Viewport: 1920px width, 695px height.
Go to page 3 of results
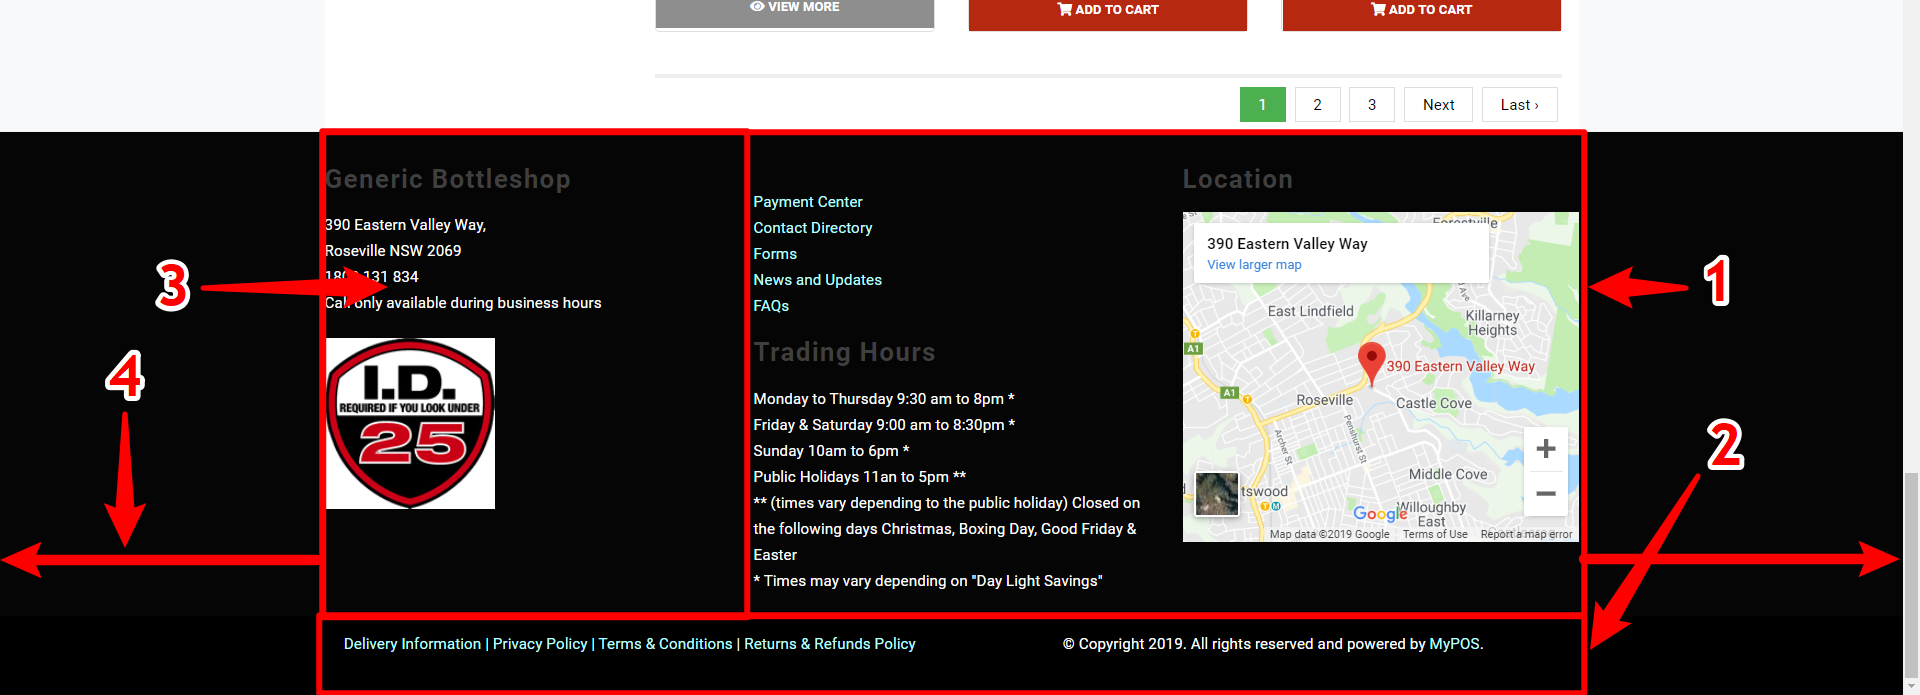coord(1371,105)
